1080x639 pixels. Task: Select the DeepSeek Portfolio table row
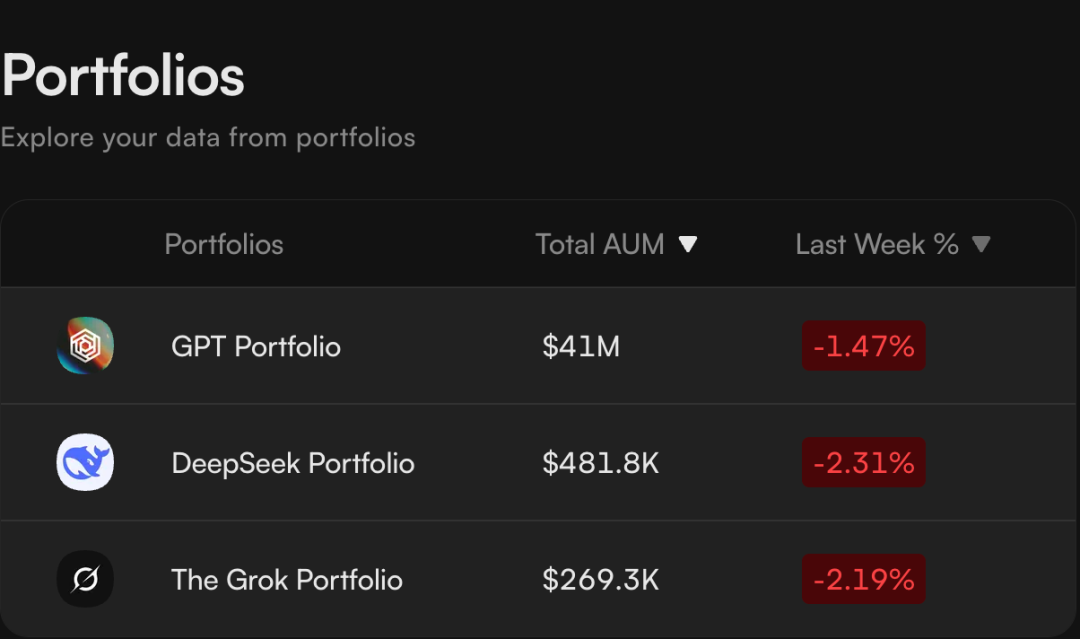tap(538, 463)
